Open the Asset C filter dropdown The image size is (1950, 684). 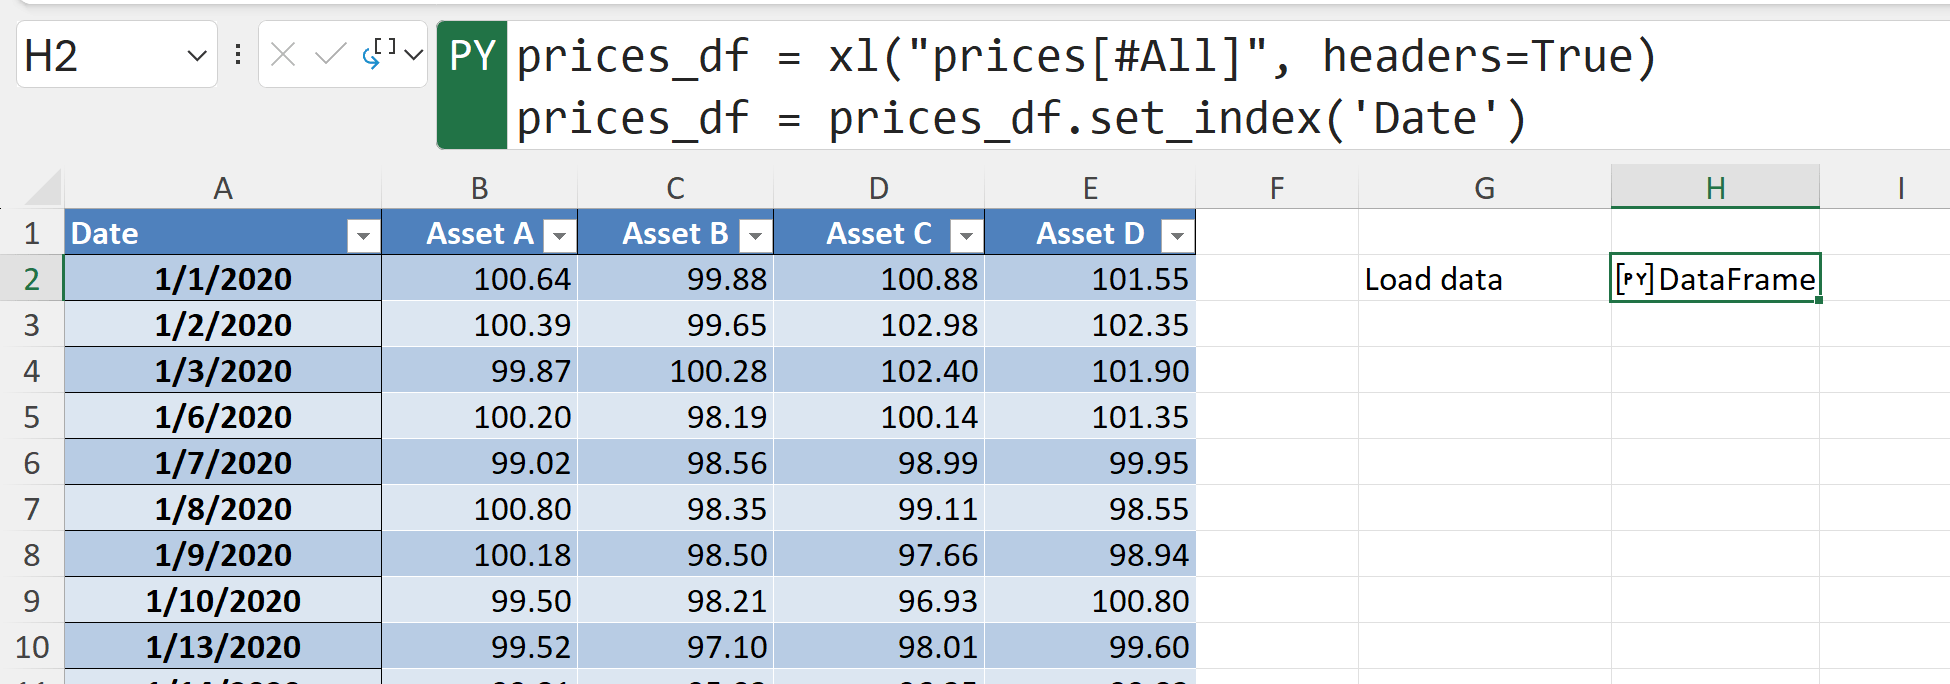966,236
